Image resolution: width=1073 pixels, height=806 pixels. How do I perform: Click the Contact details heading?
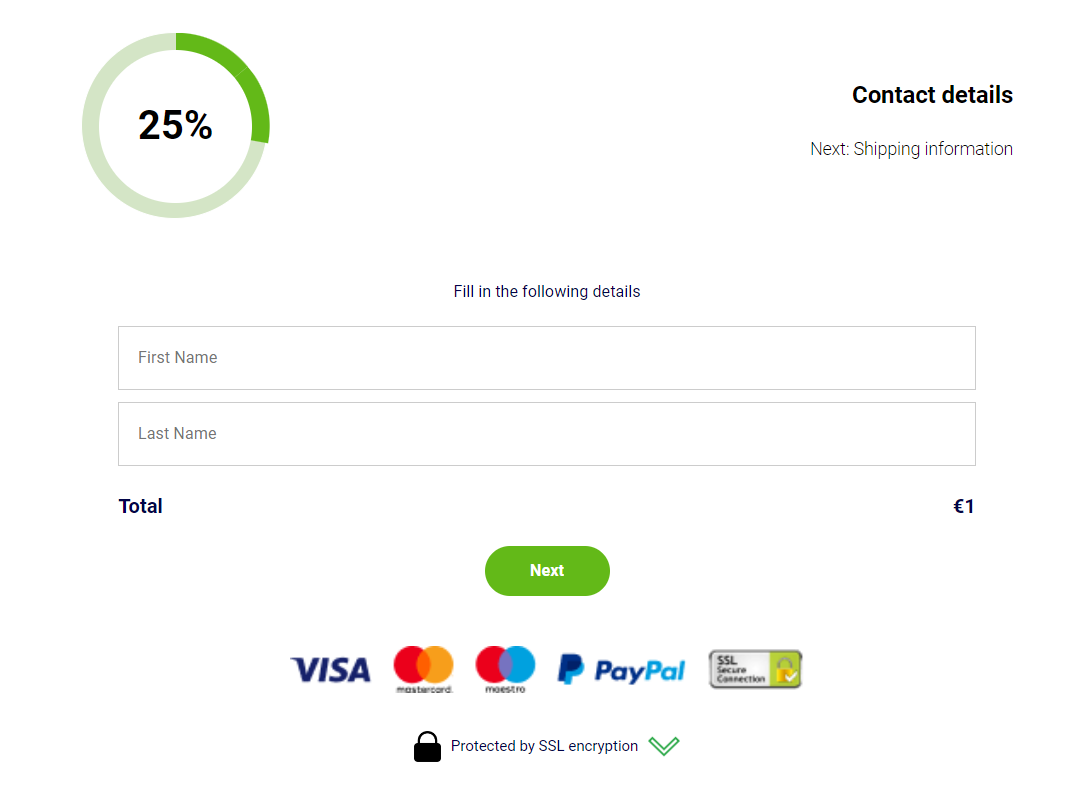coord(932,95)
